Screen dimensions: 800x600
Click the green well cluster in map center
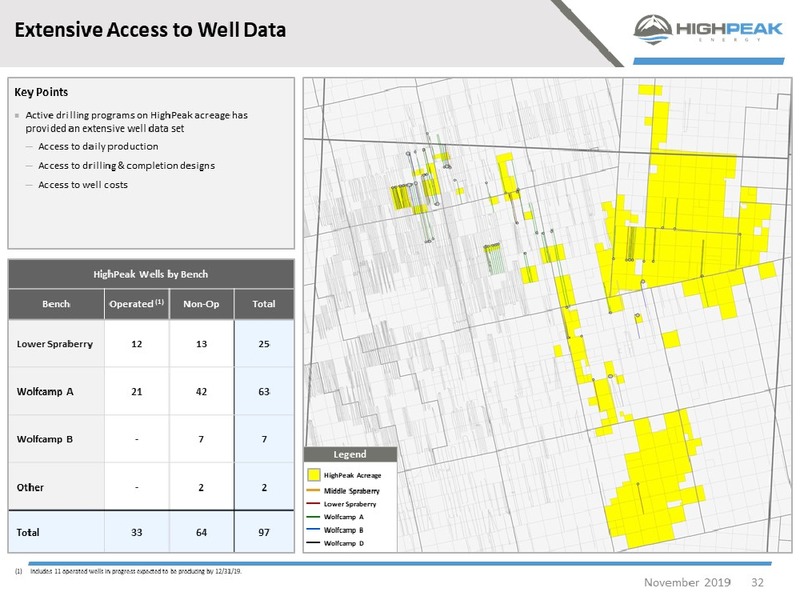pyautogui.click(x=492, y=259)
